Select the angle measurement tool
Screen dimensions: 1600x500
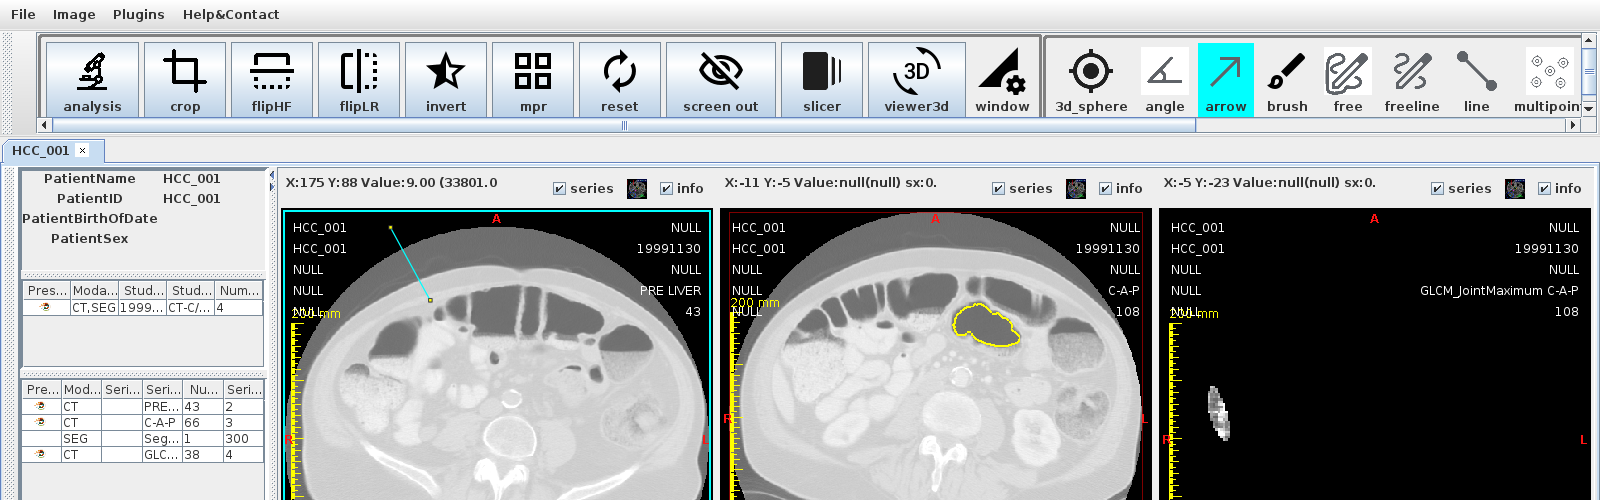click(1165, 80)
